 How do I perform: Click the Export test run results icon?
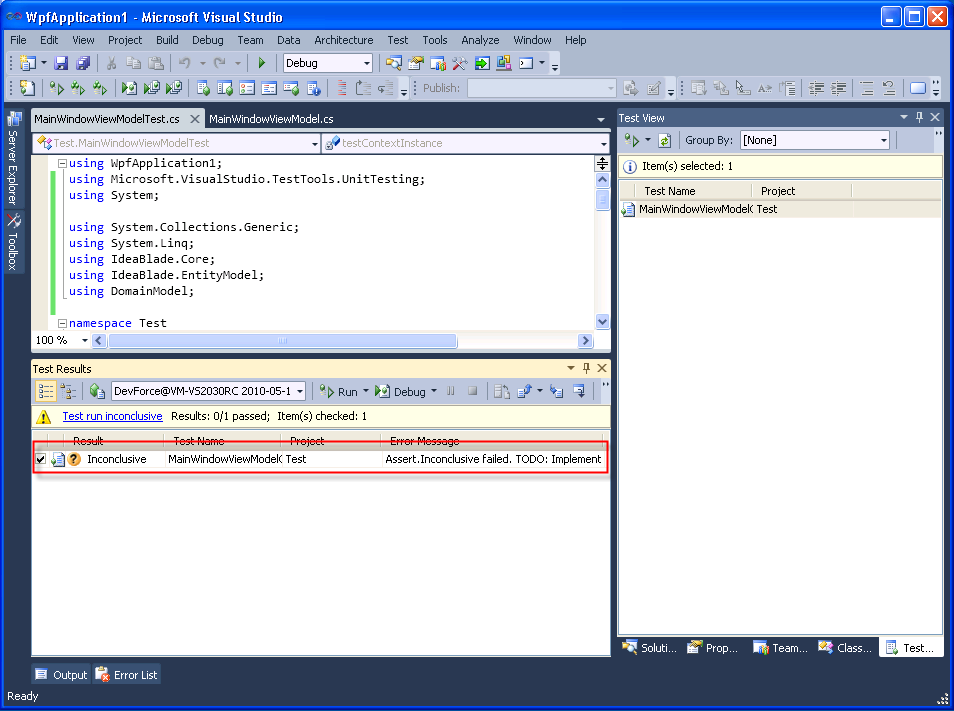coord(524,391)
